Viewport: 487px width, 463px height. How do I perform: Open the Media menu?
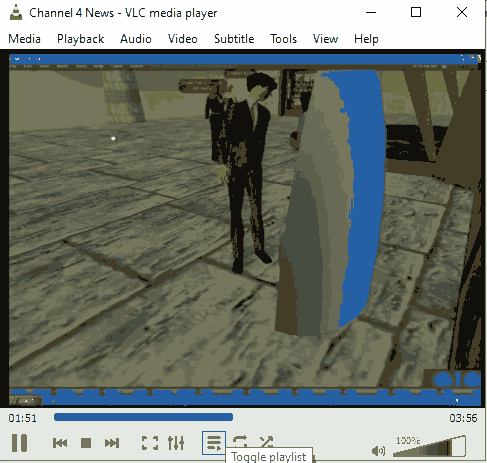[x=24, y=39]
